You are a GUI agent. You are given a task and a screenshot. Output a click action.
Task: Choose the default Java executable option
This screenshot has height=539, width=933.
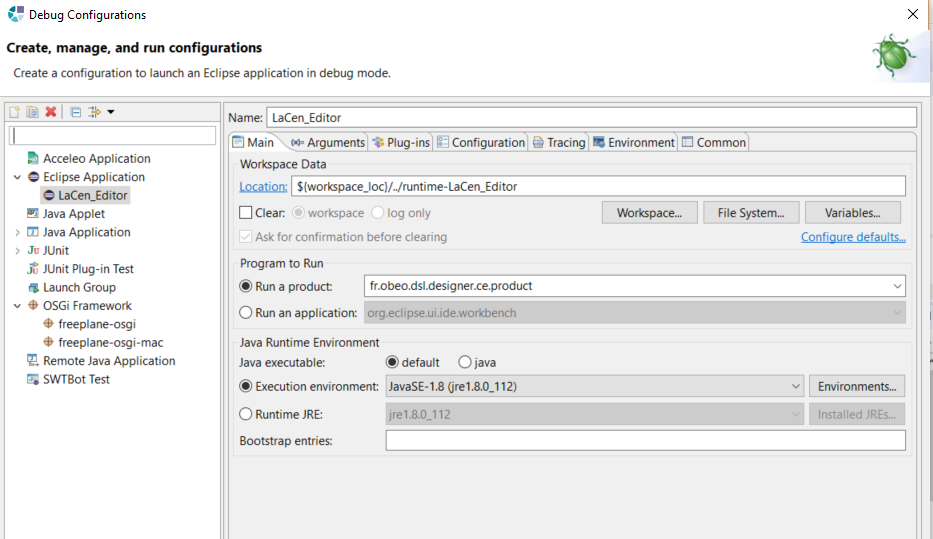pyautogui.click(x=392, y=362)
